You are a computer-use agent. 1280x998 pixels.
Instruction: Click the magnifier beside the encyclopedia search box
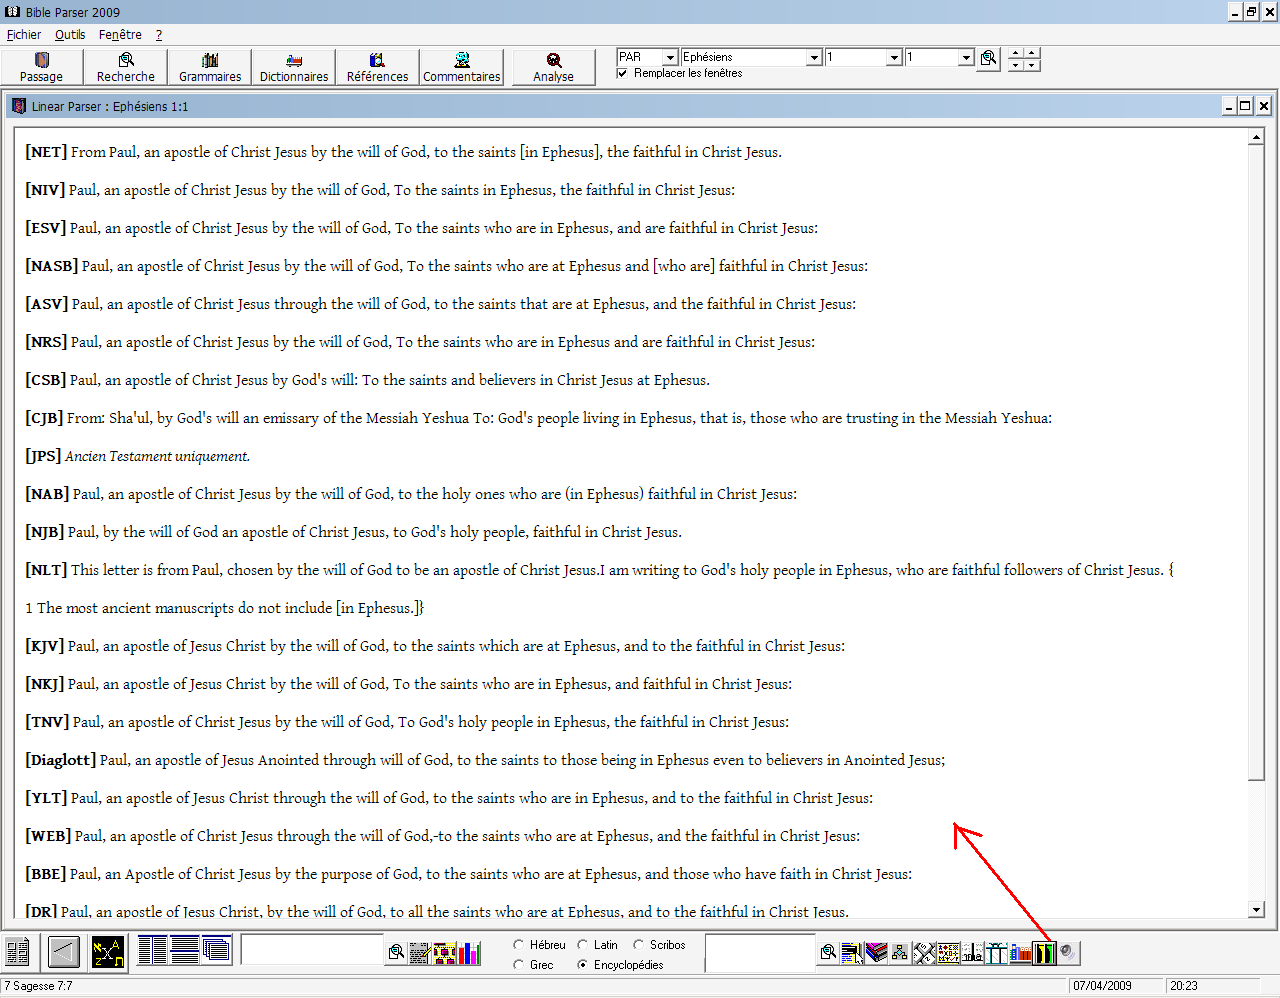pos(828,952)
